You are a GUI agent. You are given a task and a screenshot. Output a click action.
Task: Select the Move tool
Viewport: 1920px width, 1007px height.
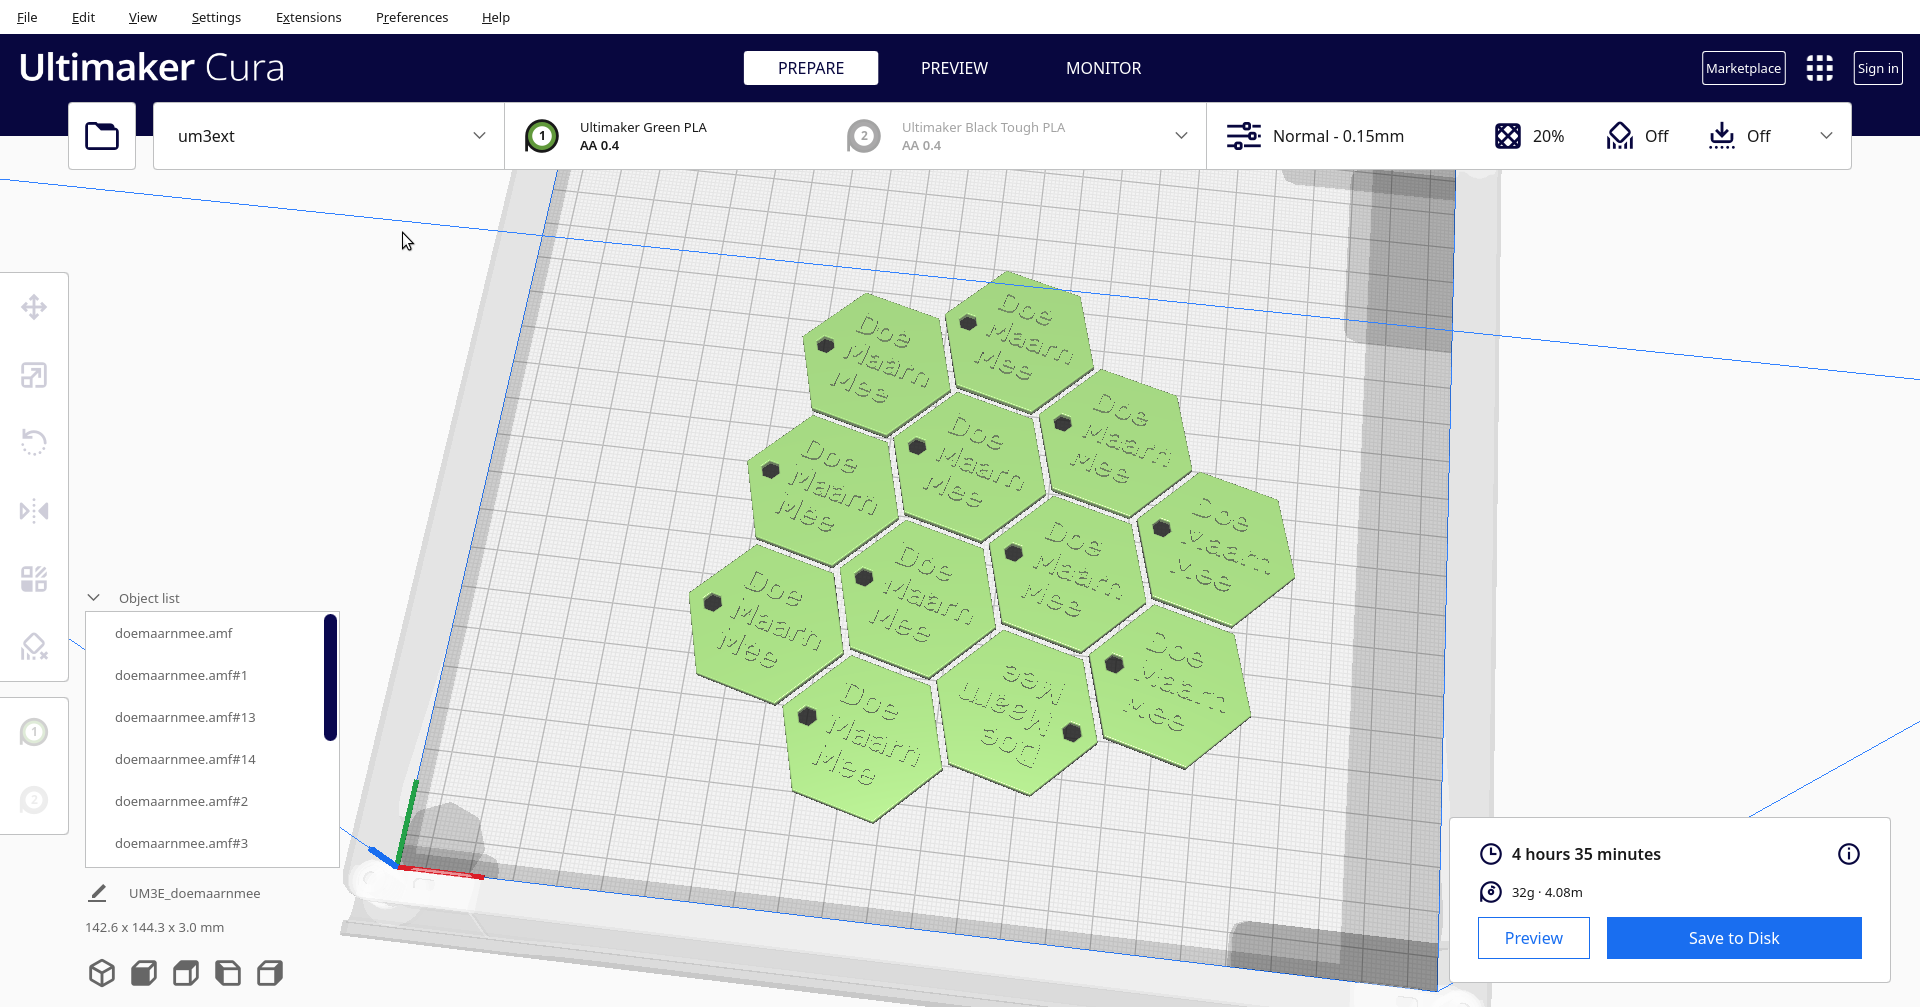34,307
